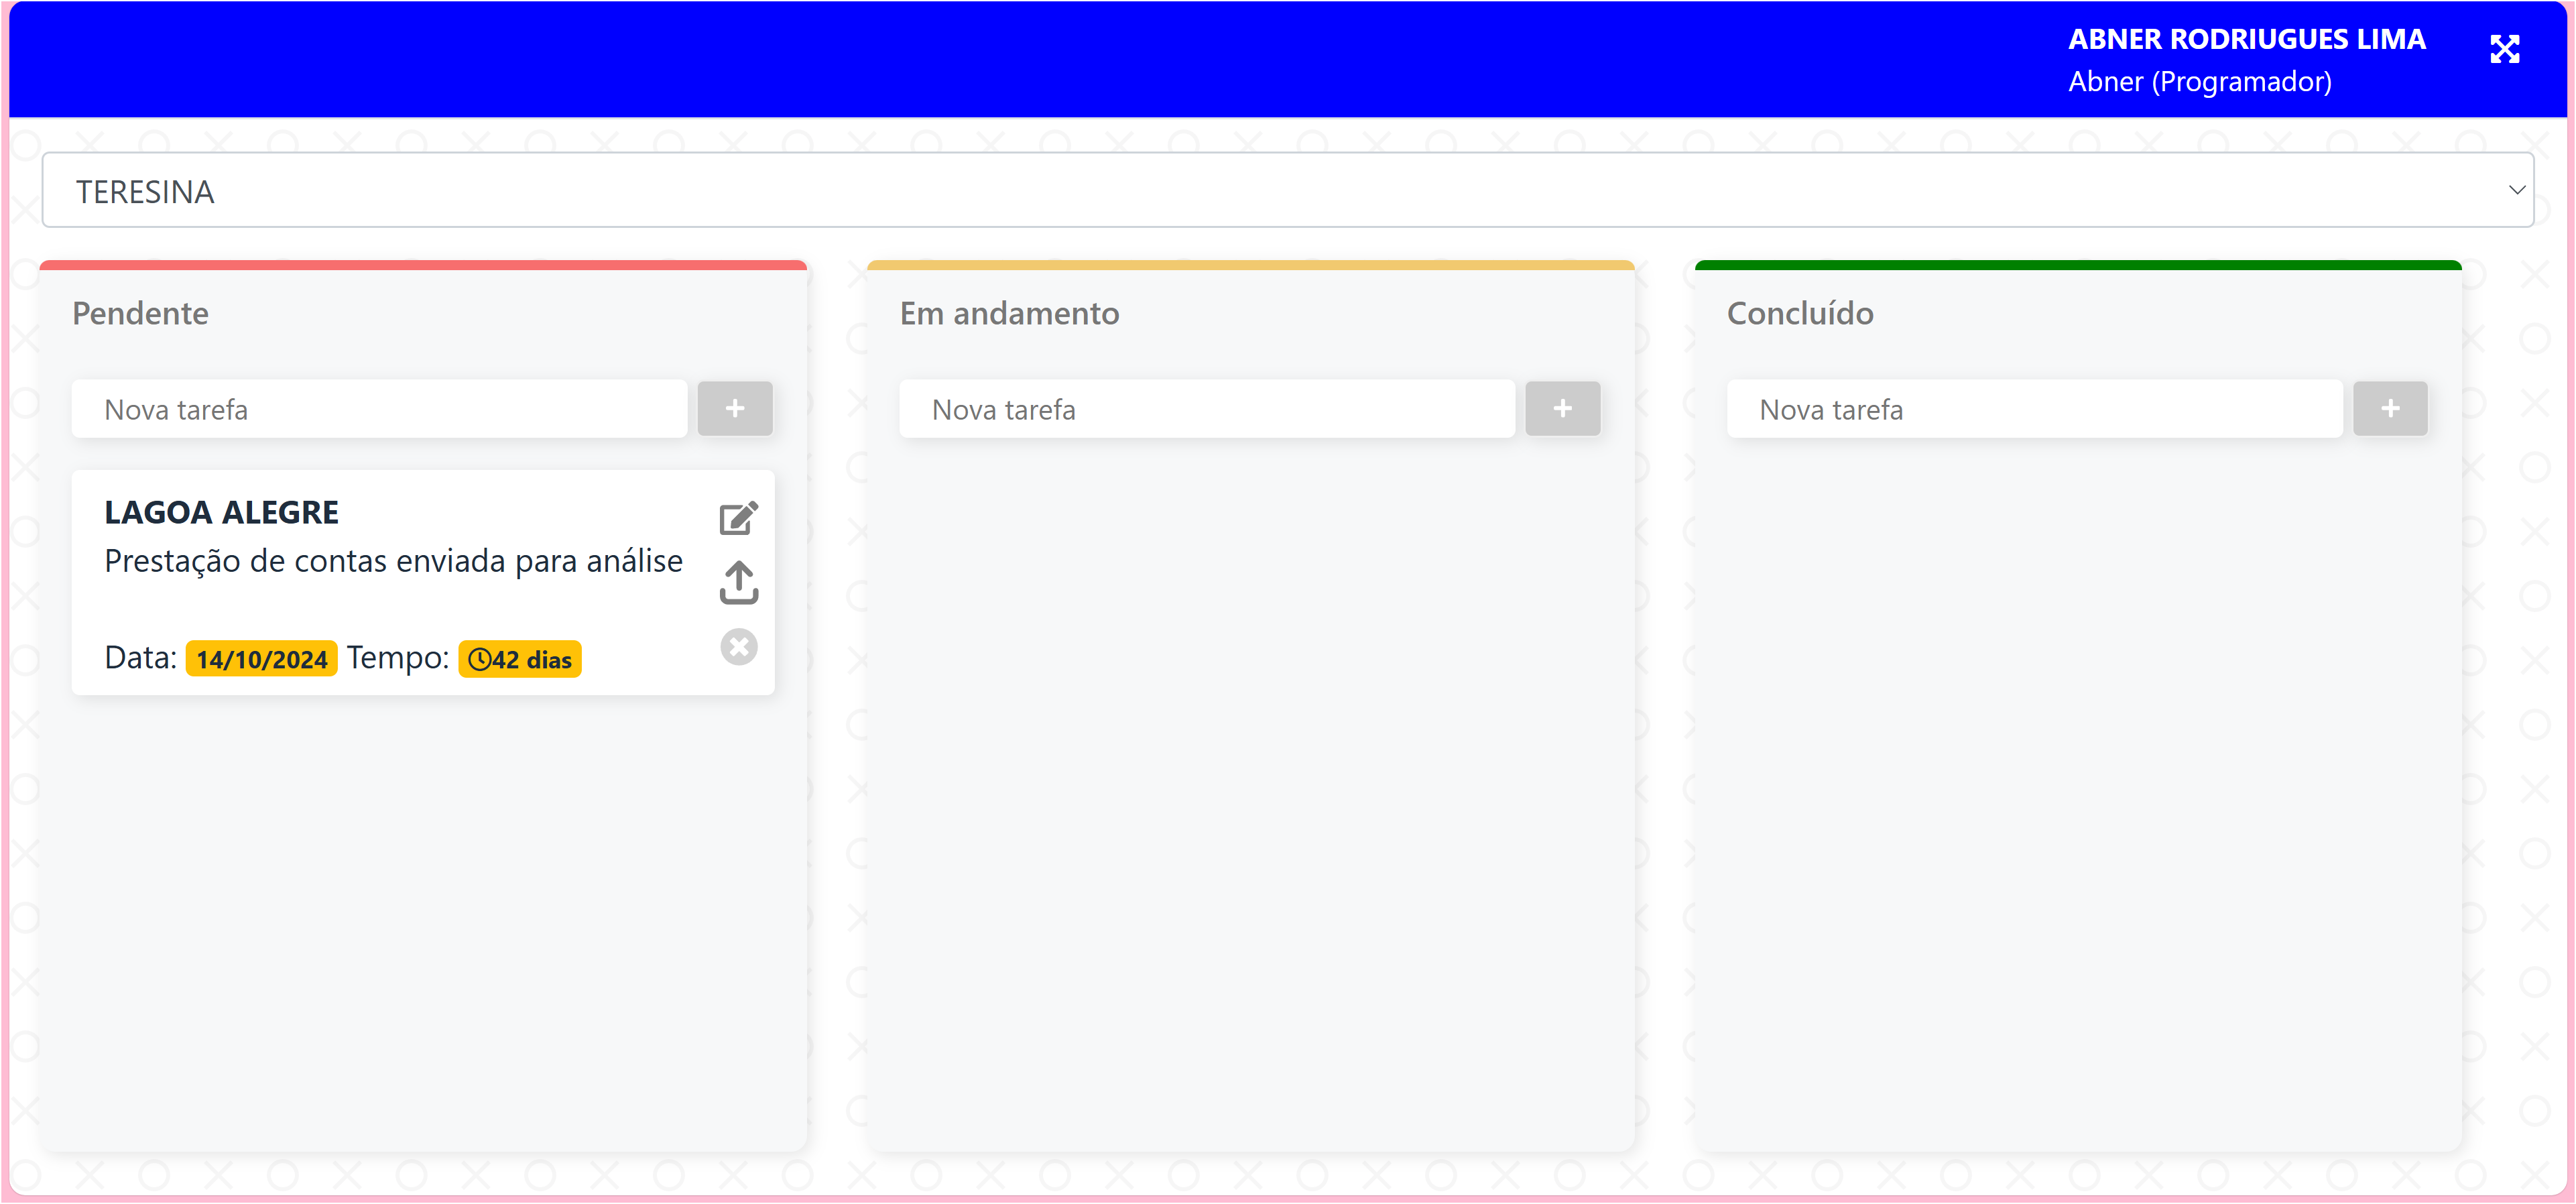Click the plus button in Em andamento
Viewport: 2576px width, 1204px height.
point(1562,408)
